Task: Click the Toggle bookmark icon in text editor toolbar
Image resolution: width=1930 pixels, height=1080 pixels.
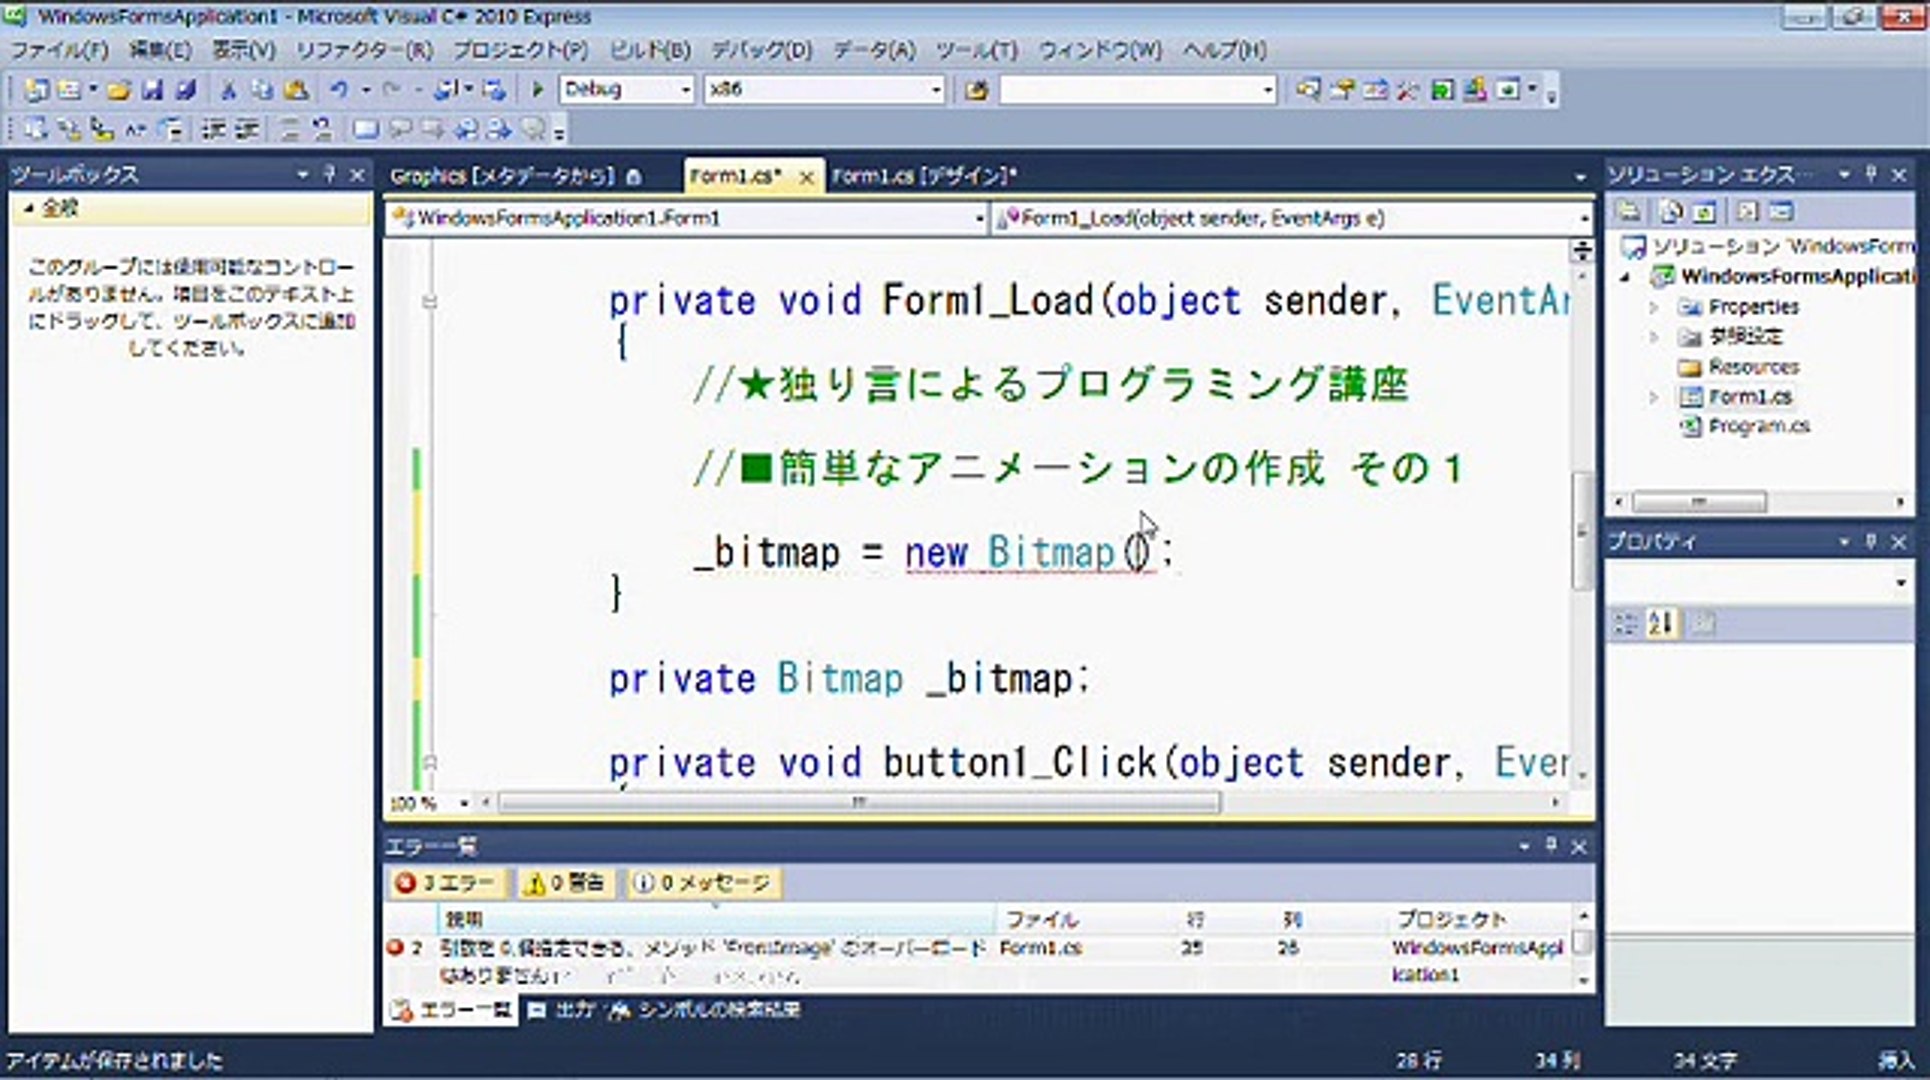Action: 367,129
